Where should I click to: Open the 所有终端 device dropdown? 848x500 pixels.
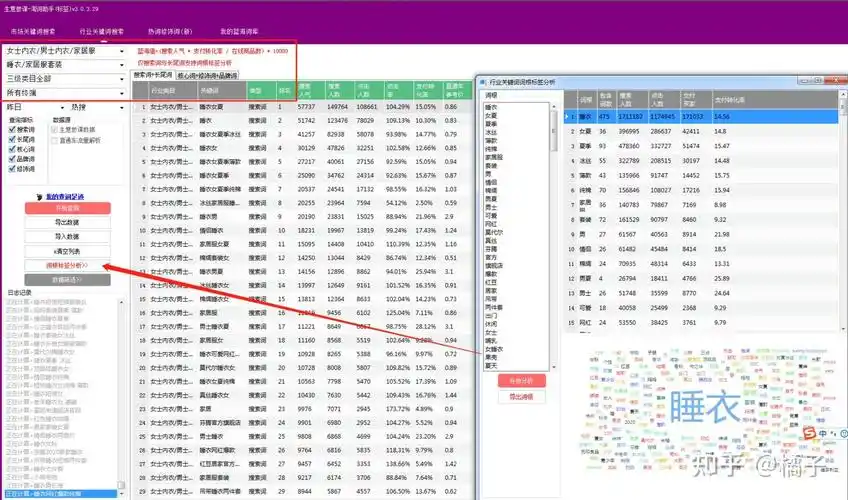click(x=64, y=93)
